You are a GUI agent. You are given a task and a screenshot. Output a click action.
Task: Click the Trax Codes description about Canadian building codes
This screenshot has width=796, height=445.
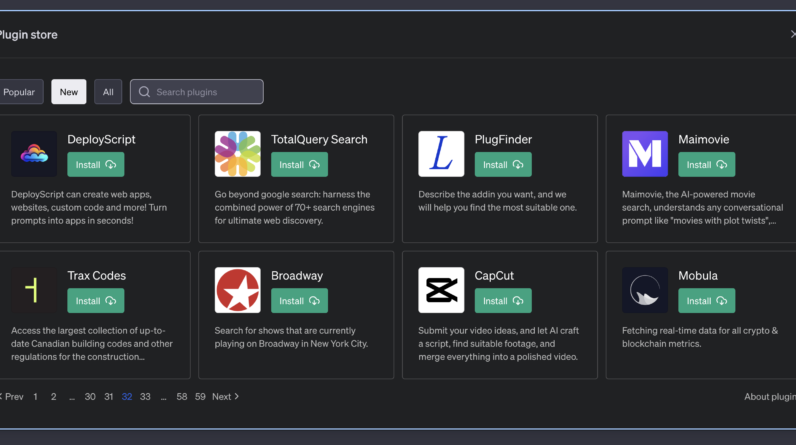92,344
